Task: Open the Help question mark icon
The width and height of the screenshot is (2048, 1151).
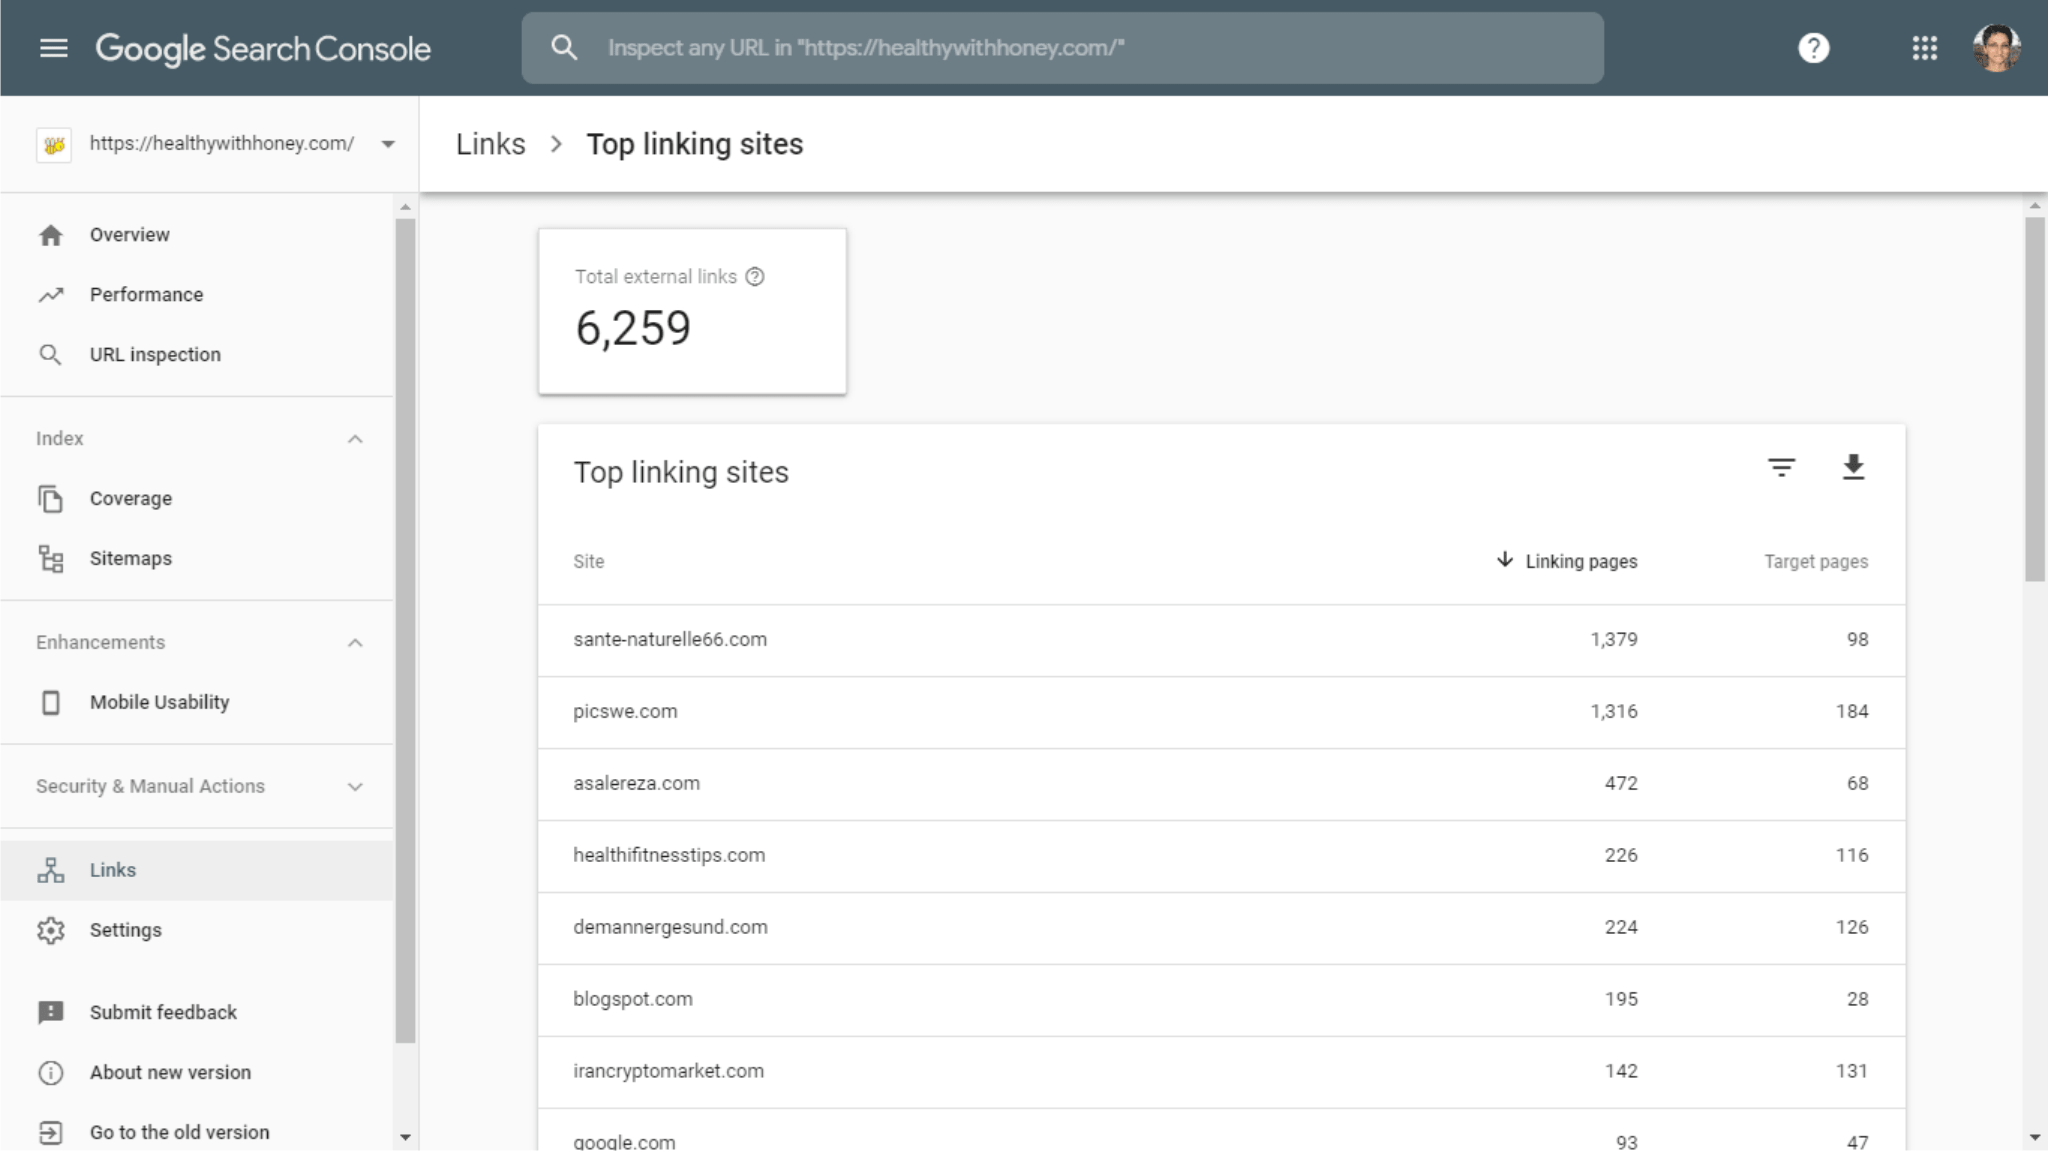Action: pos(1813,48)
